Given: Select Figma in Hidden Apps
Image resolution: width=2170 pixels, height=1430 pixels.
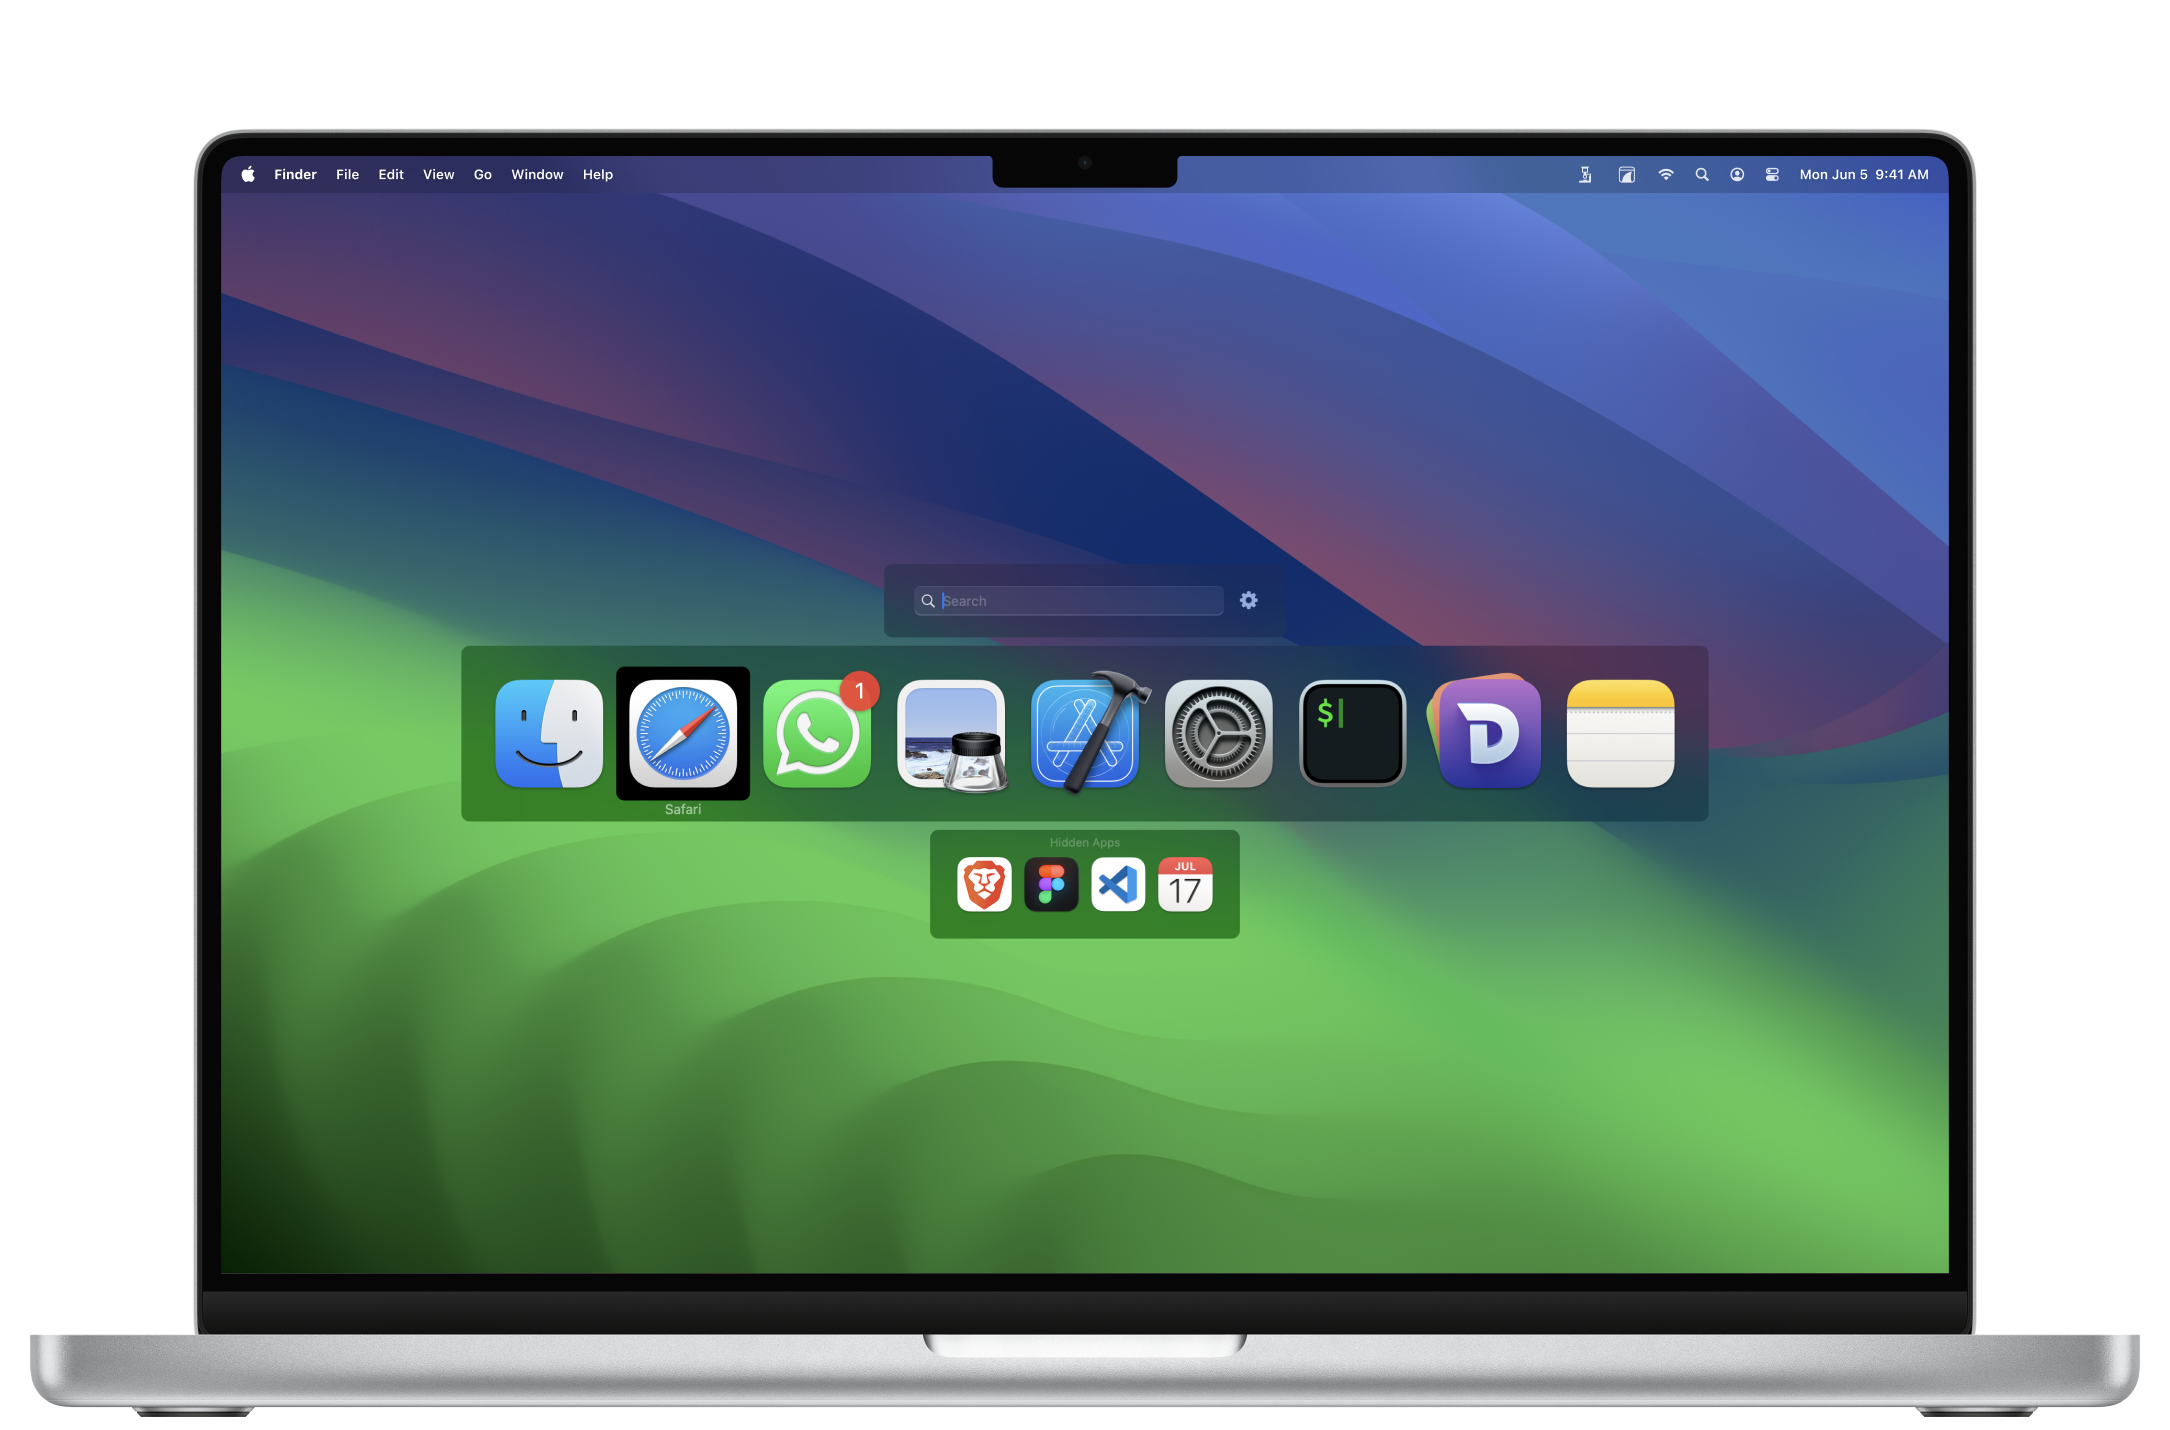Looking at the screenshot, I should point(1051,885).
